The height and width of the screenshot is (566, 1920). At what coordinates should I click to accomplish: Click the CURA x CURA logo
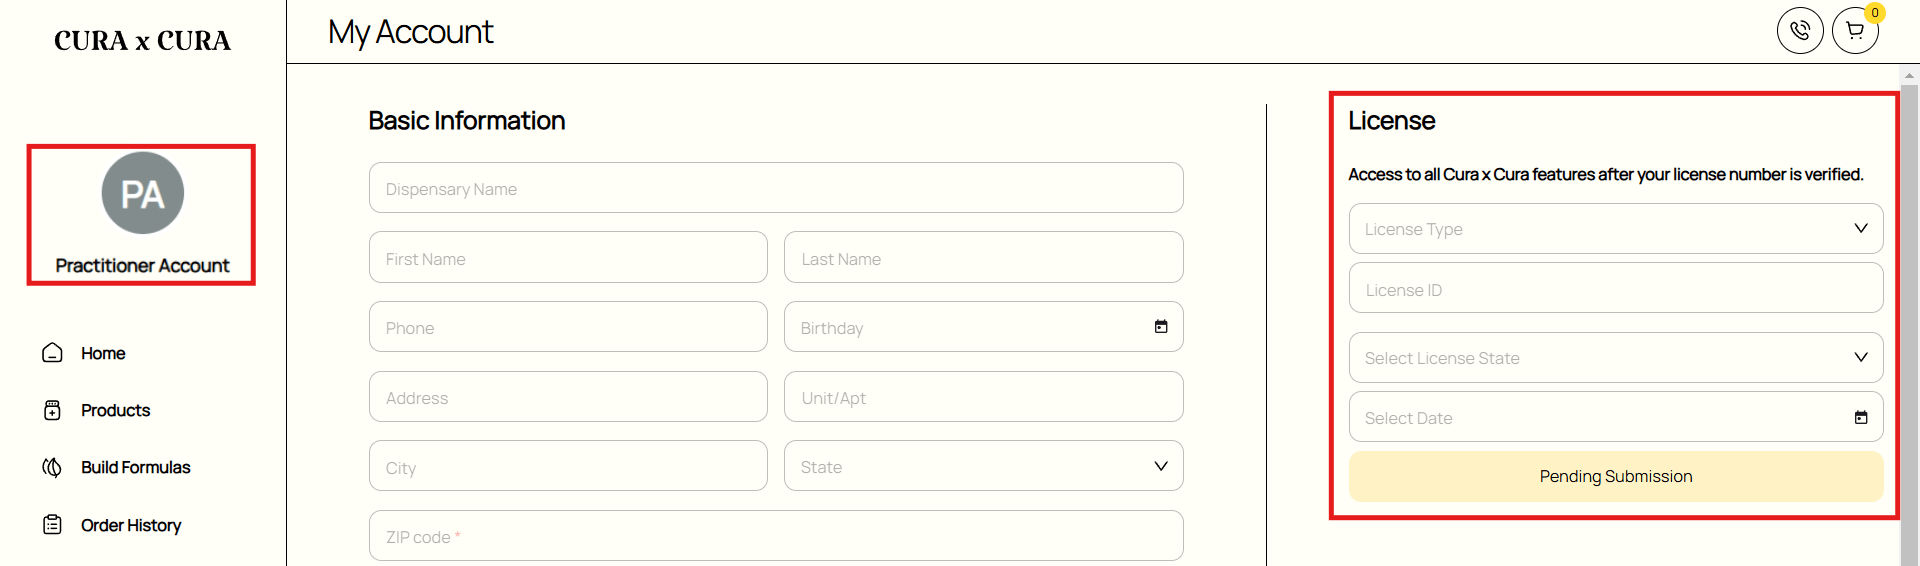pyautogui.click(x=142, y=41)
